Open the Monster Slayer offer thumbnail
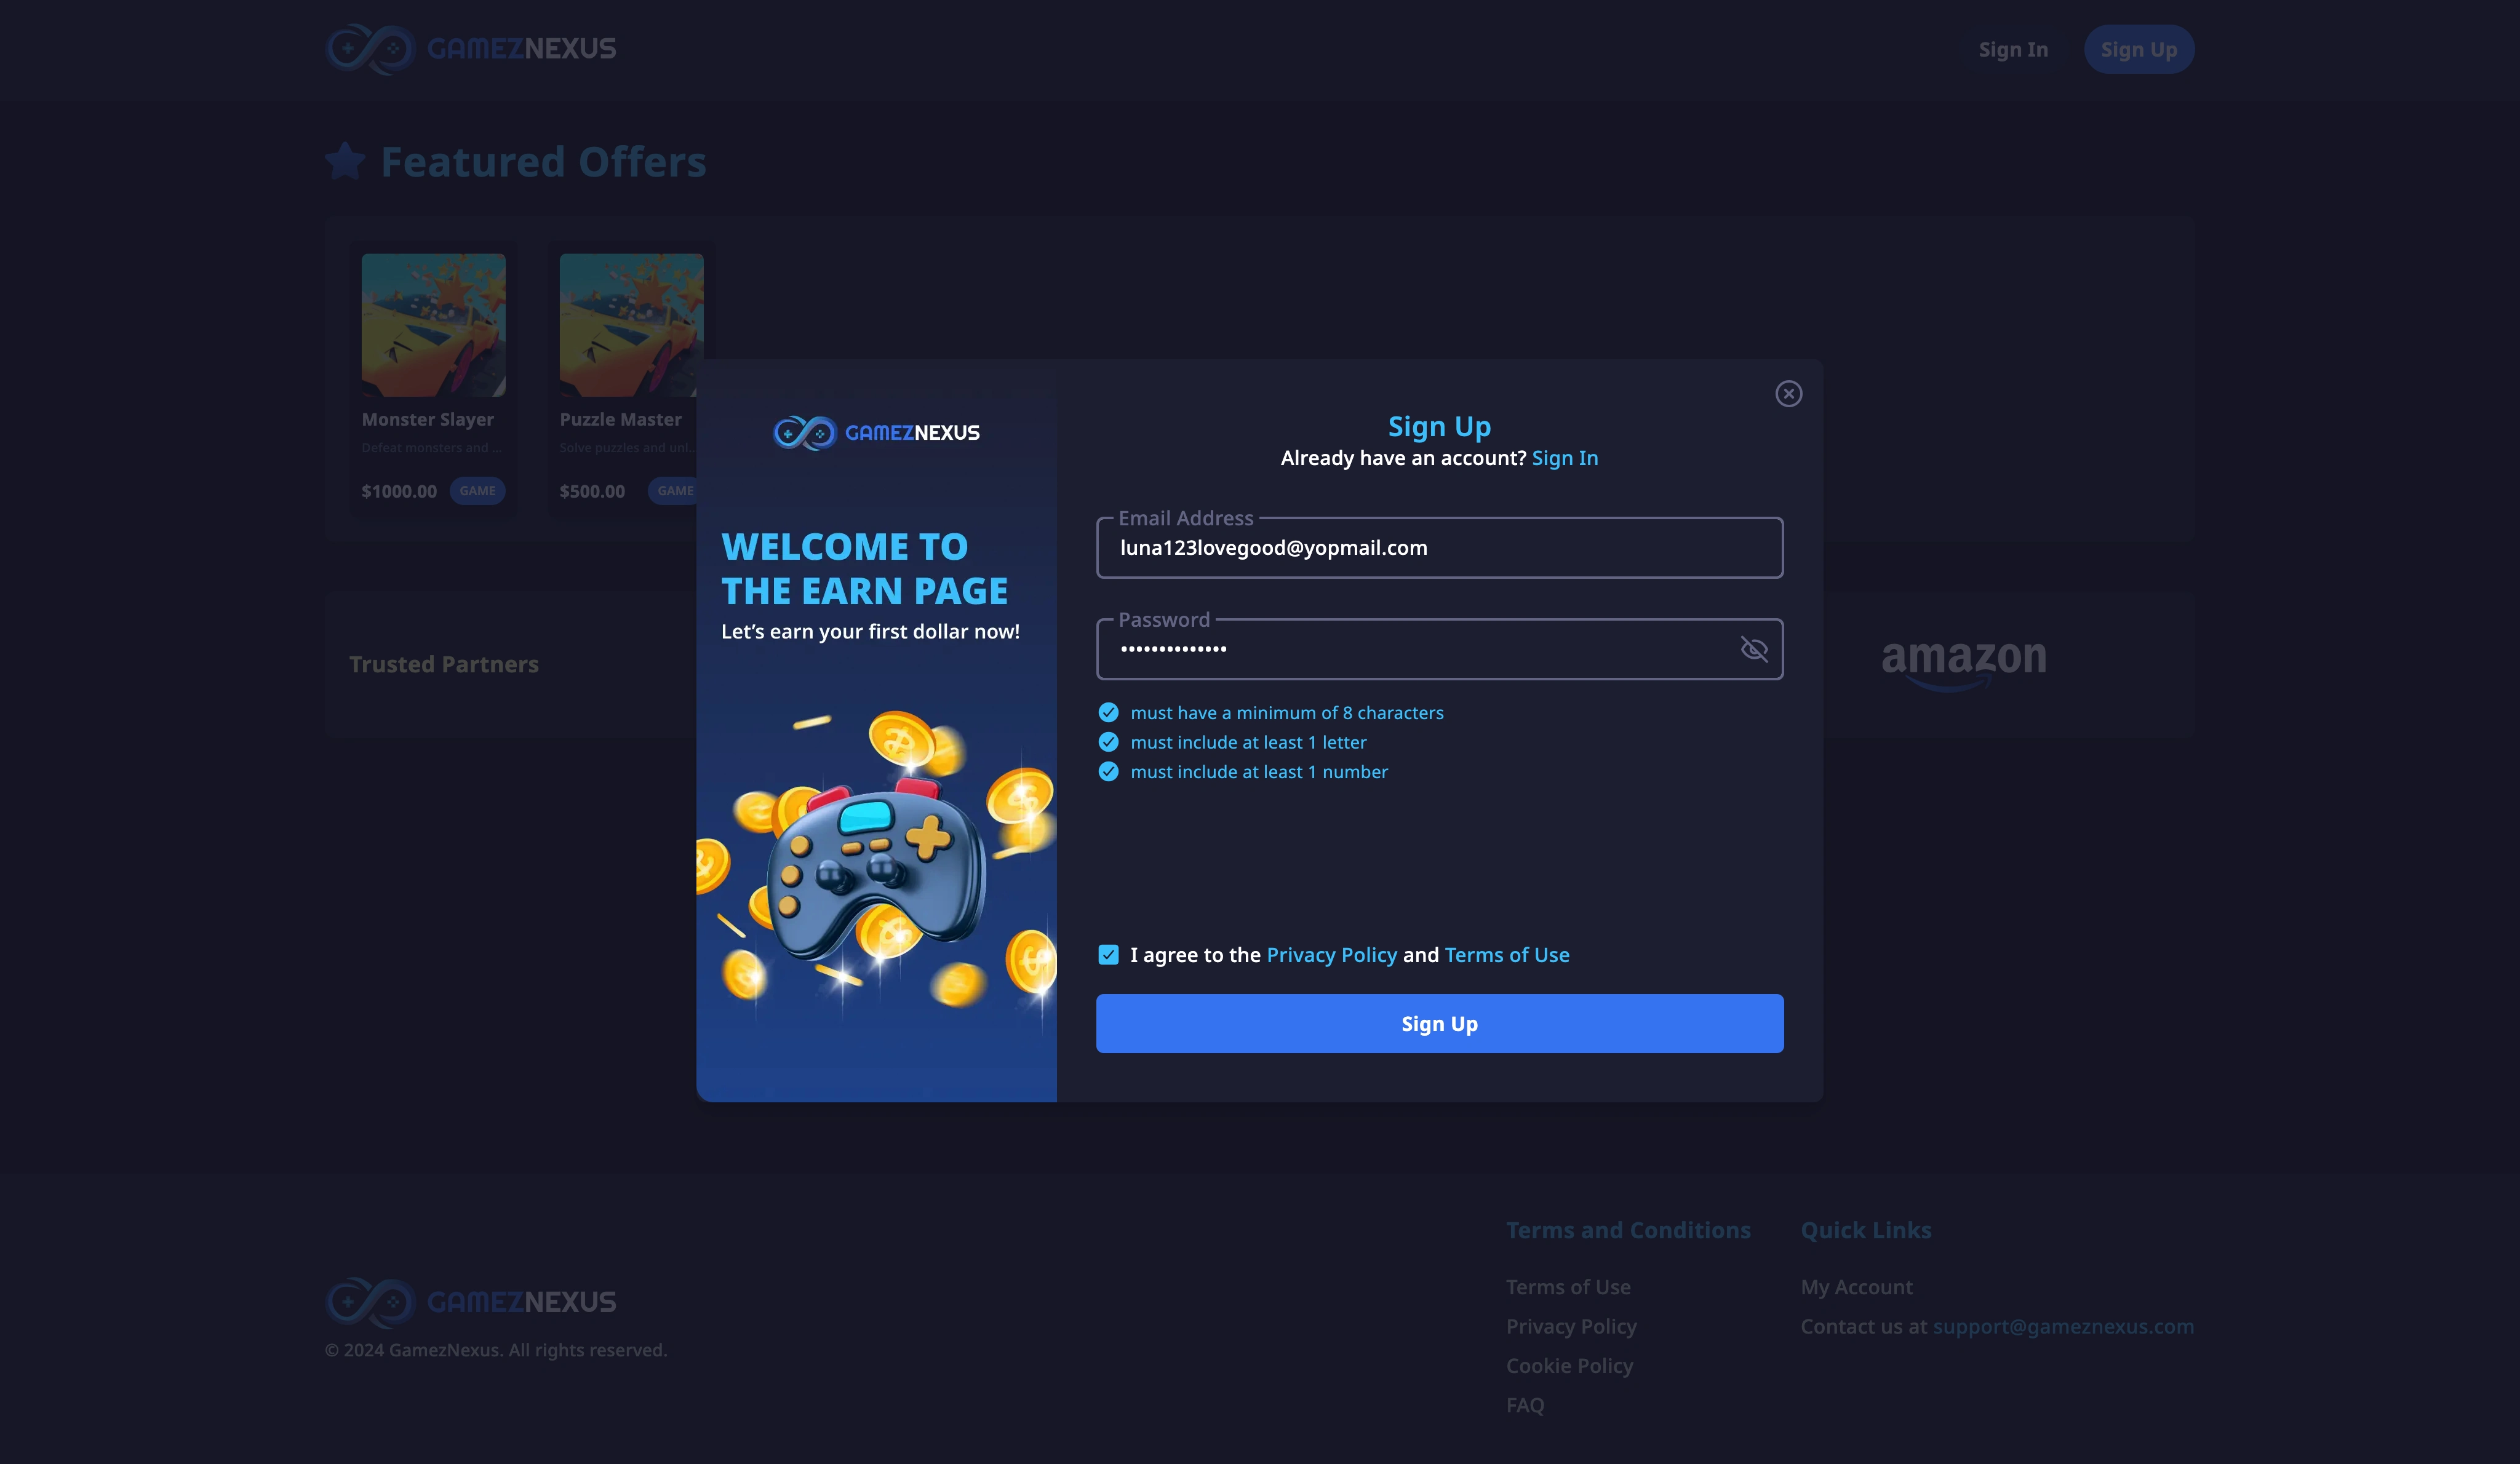This screenshot has width=2520, height=1464. pos(433,325)
